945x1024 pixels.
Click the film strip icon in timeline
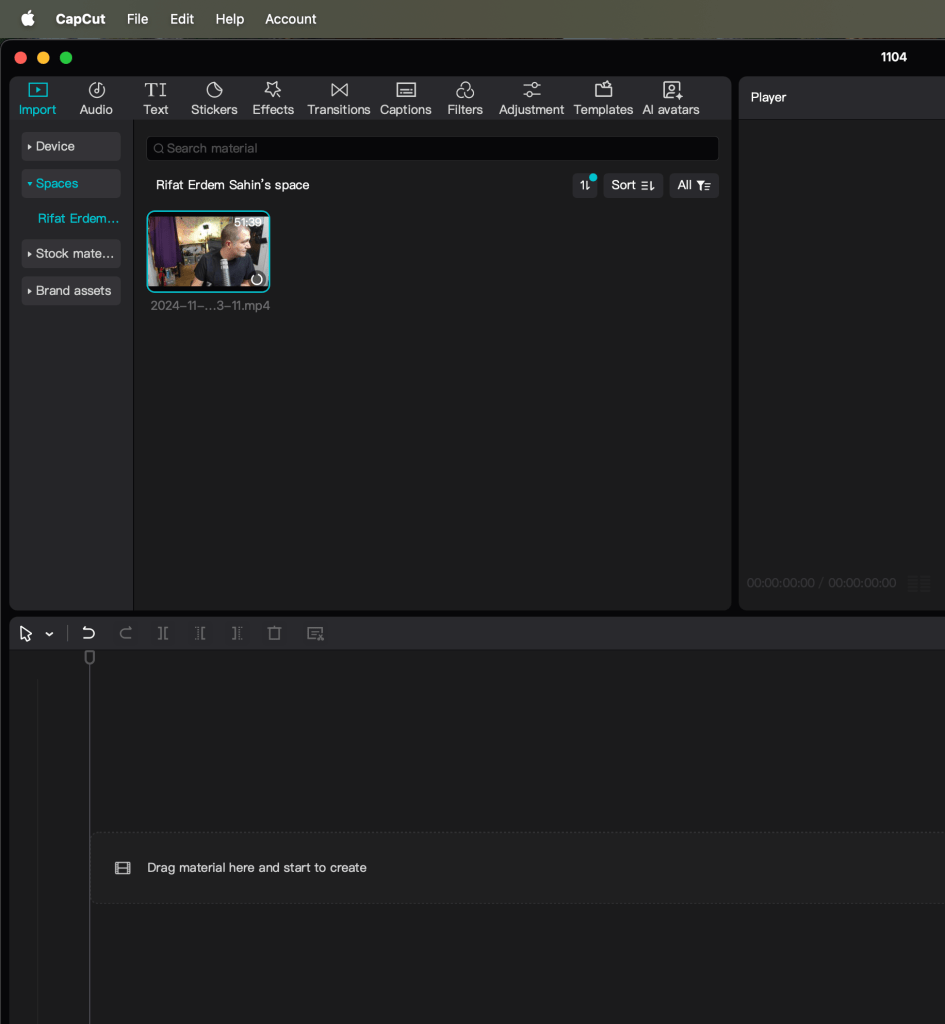[123, 868]
